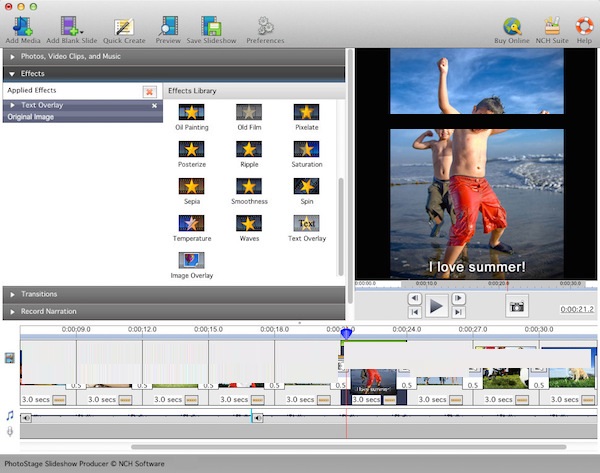This screenshot has width=600, height=473.
Task: Expand Text Overlay settings in Applied Effects
Action: click(x=11, y=105)
